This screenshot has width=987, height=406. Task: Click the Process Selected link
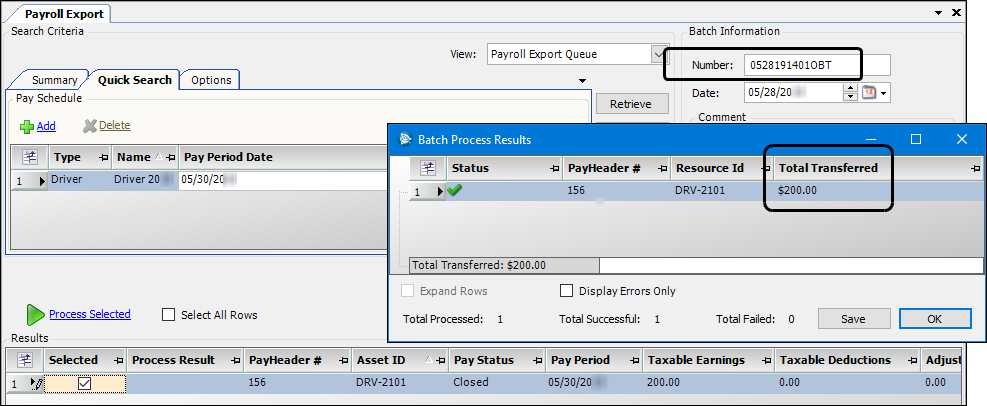(90, 314)
